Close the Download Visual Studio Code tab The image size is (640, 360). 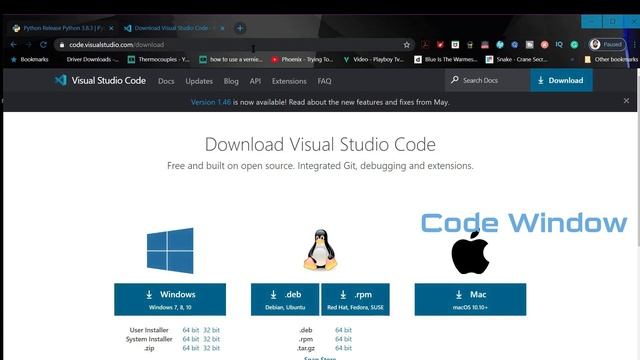tap(222, 28)
